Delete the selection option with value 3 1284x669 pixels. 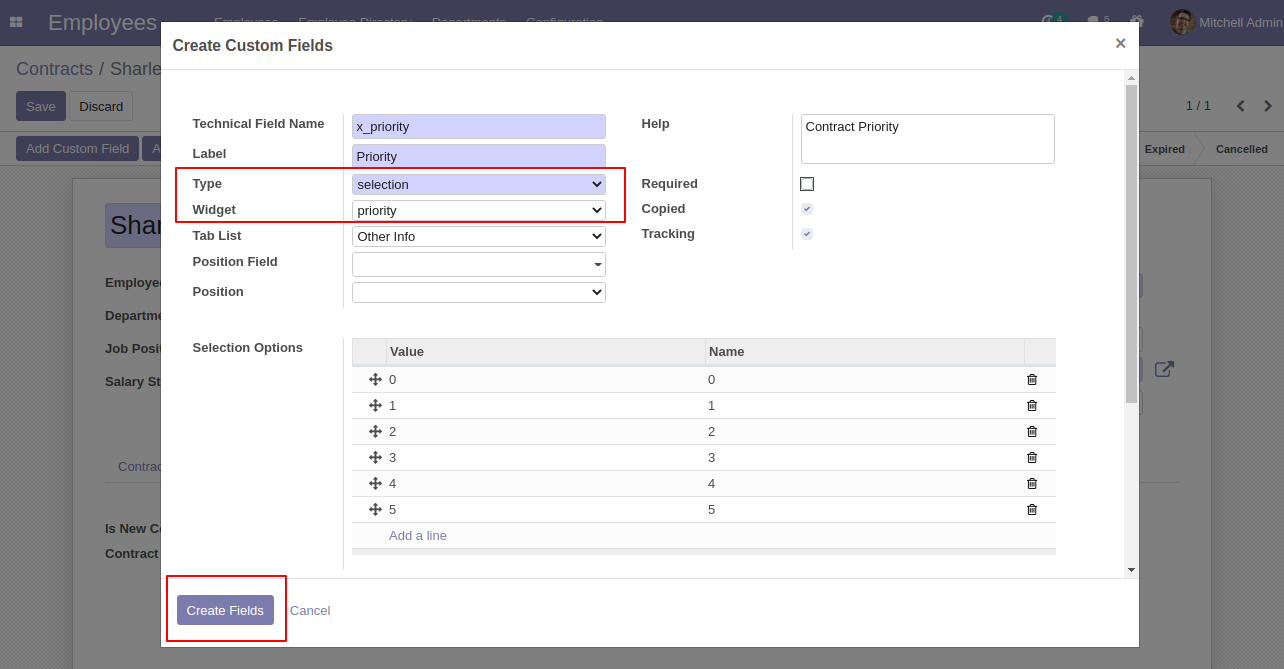(1032, 458)
